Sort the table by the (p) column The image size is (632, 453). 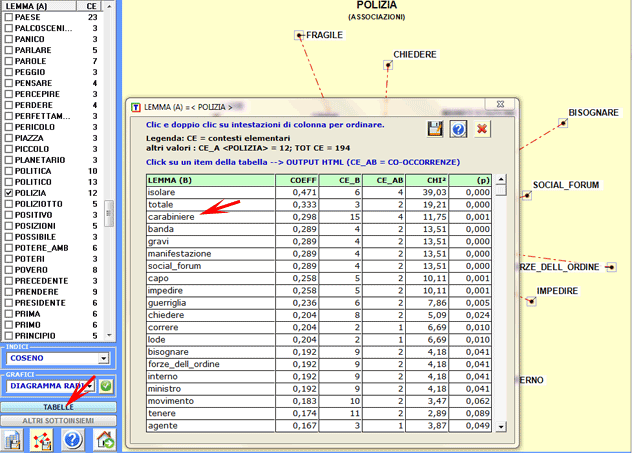470,180
